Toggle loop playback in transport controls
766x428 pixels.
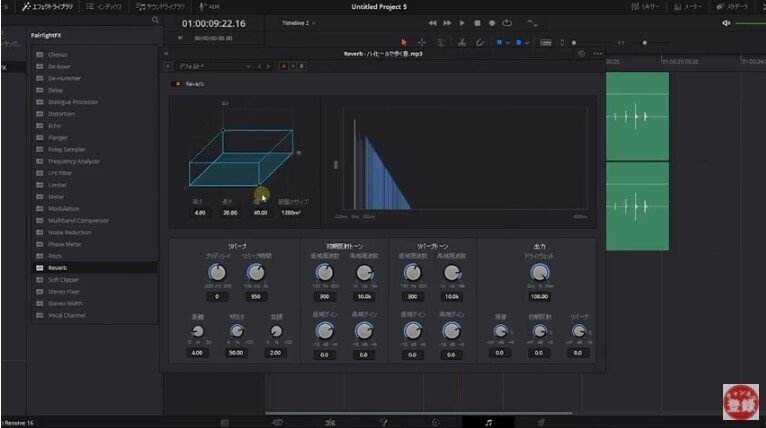click(507, 22)
